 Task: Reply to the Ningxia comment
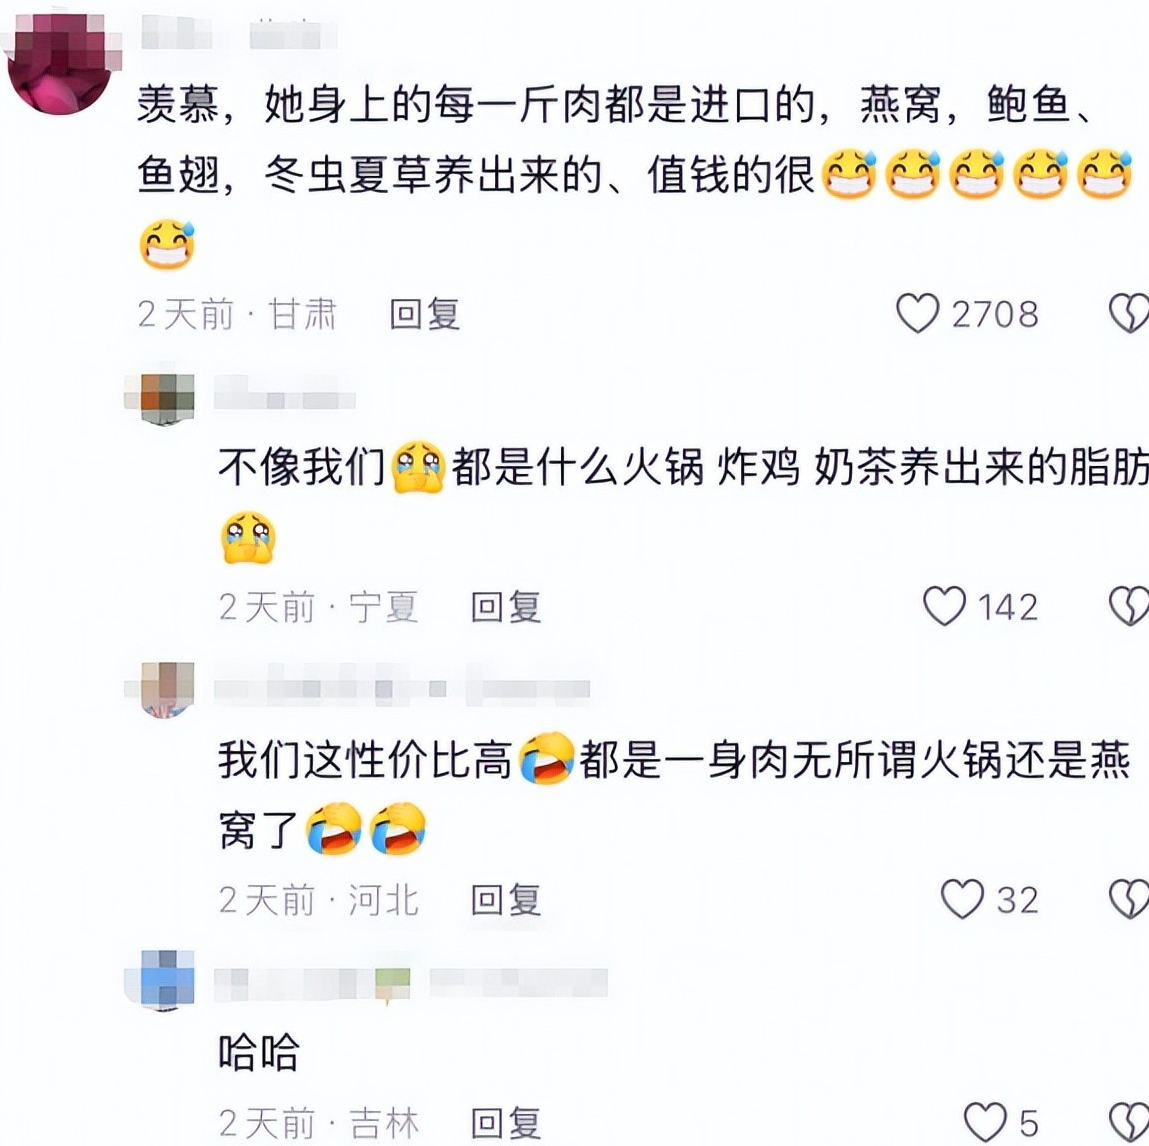click(506, 607)
